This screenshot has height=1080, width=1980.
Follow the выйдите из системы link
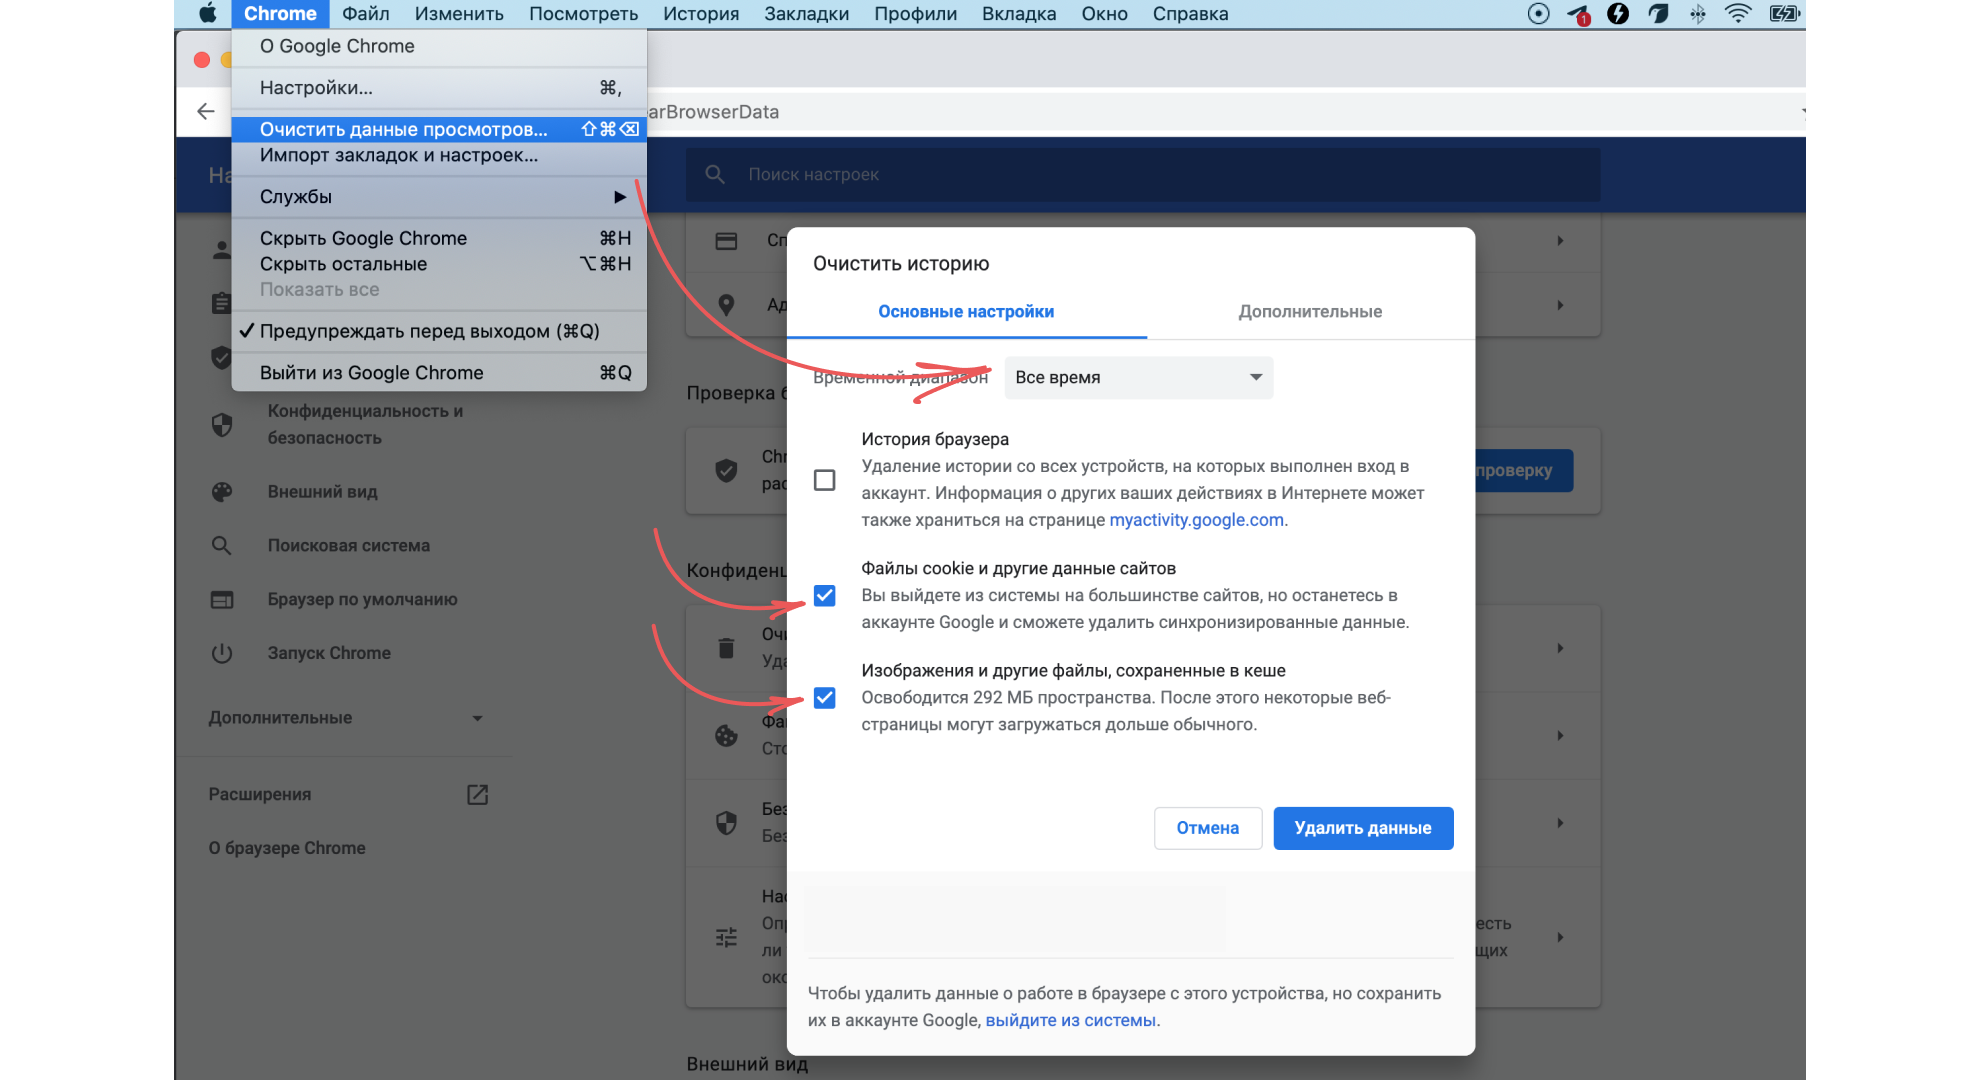[x=1071, y=1020]
